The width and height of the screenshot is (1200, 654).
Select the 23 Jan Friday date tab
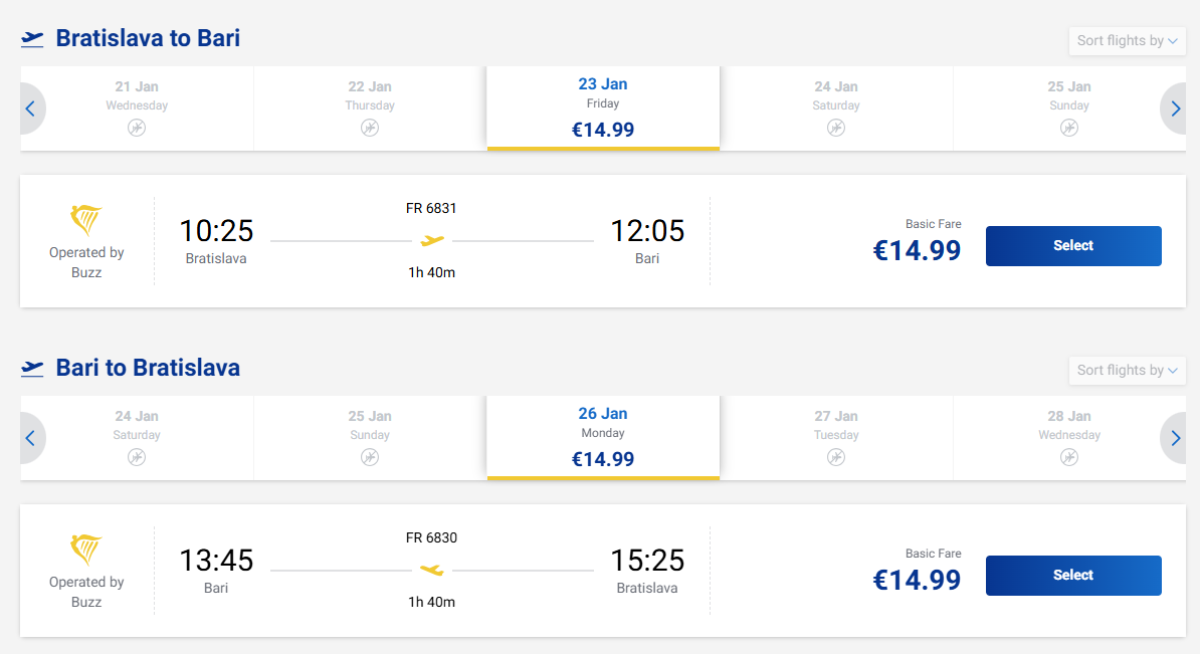pyautogui.click(x=603, y=108)
